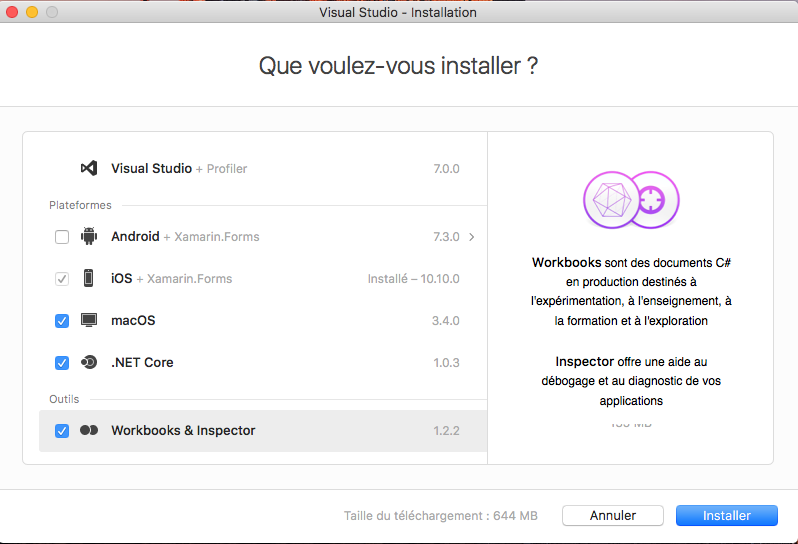The image size is (798, 544).
Task: Select the Android + Xamarin.Forms label
Action: [185, 237]
